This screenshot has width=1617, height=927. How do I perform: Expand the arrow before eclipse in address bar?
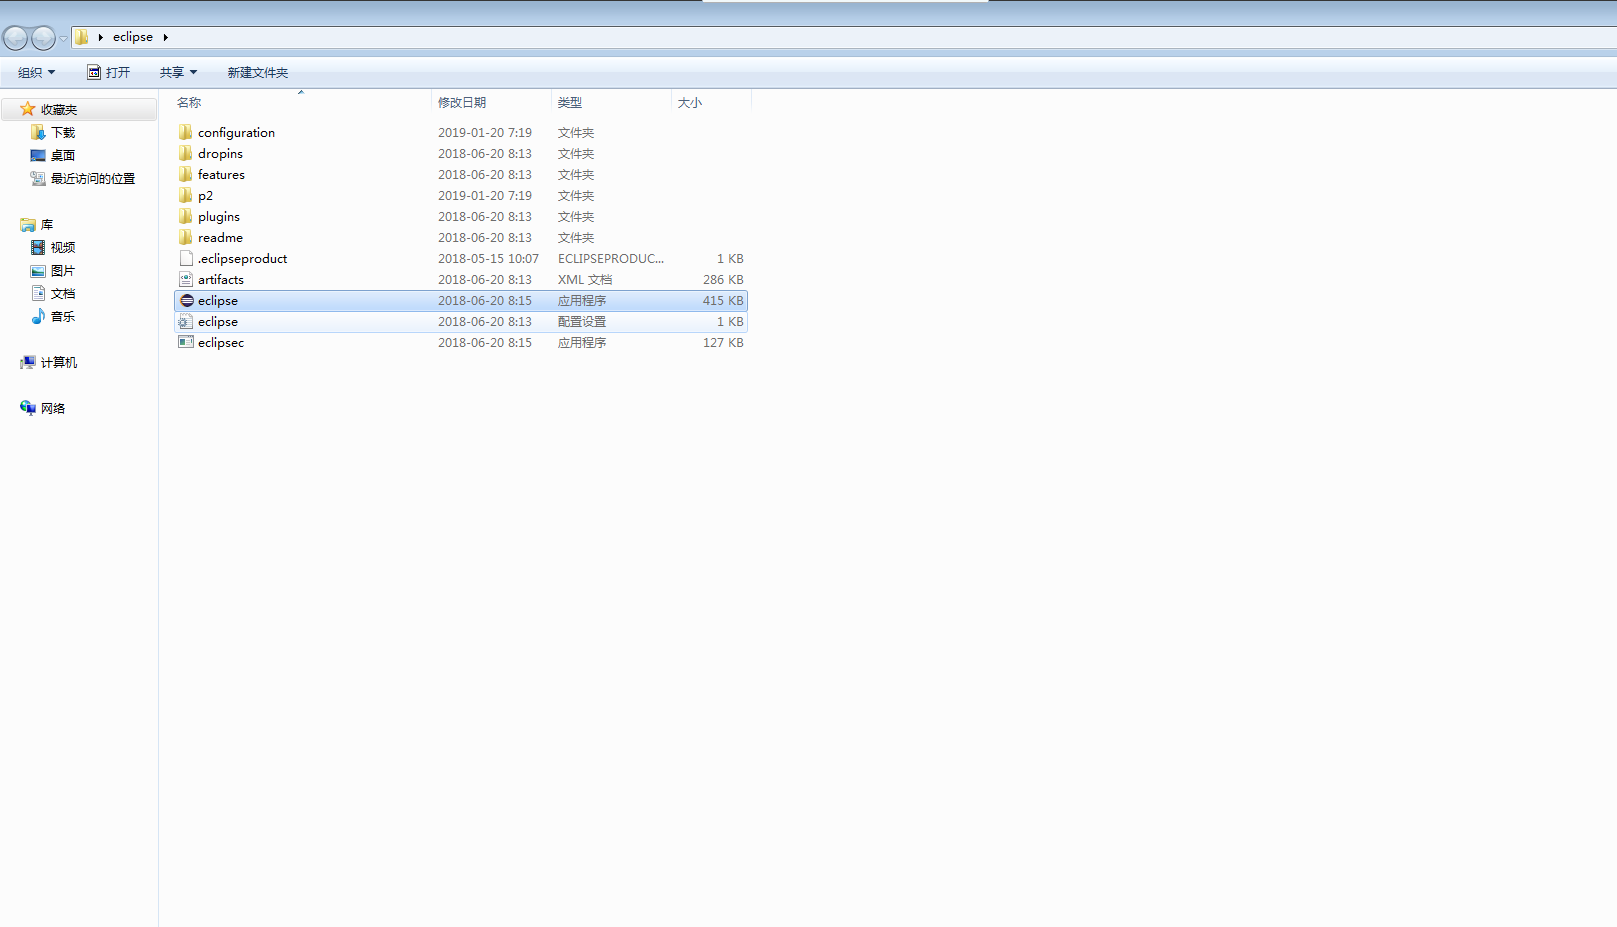click(100, 37)
